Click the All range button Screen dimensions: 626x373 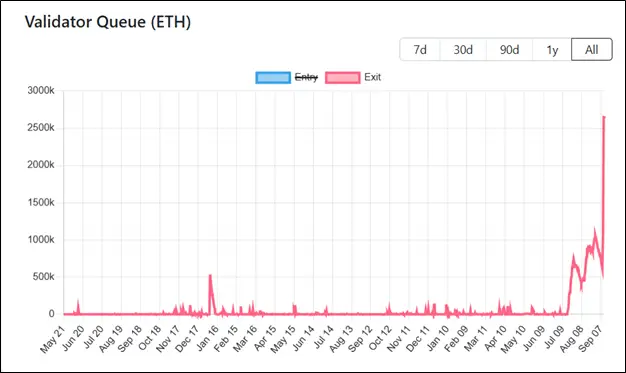(592, 50)
